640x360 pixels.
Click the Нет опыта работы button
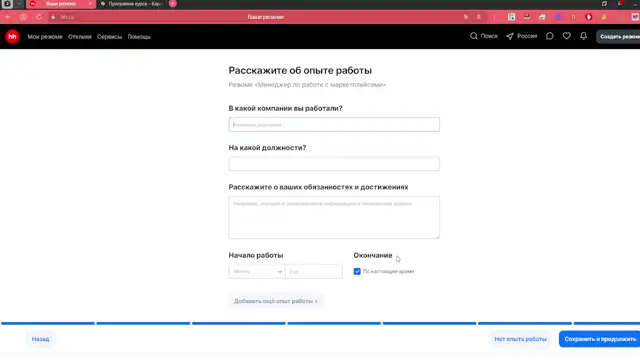click(520, 339)
